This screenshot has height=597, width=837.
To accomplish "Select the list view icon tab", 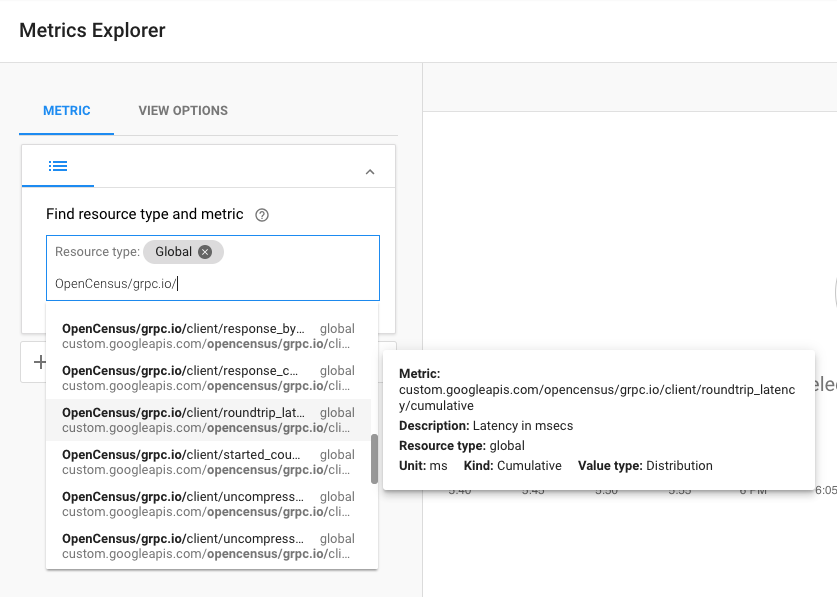I will (x=58, y=166).
